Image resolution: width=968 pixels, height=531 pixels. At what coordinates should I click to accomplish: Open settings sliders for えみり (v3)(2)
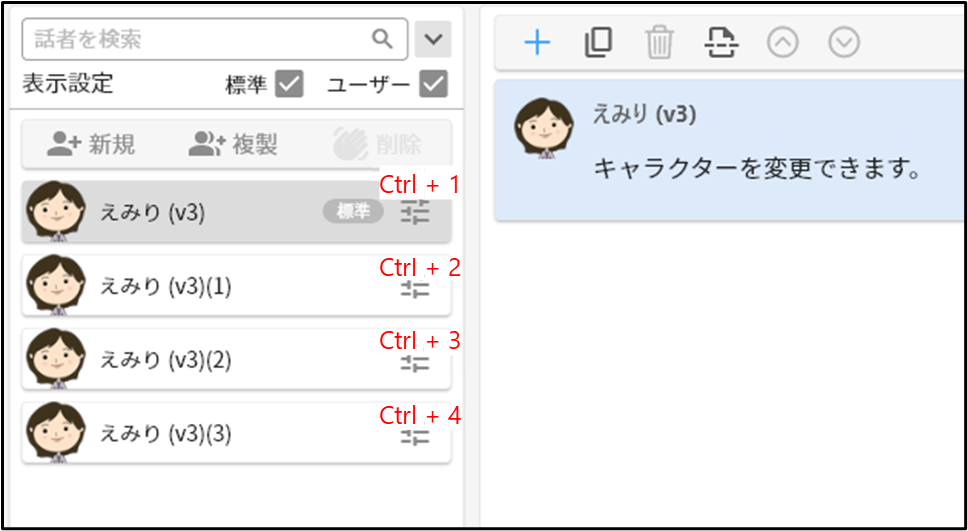(415, 362)
